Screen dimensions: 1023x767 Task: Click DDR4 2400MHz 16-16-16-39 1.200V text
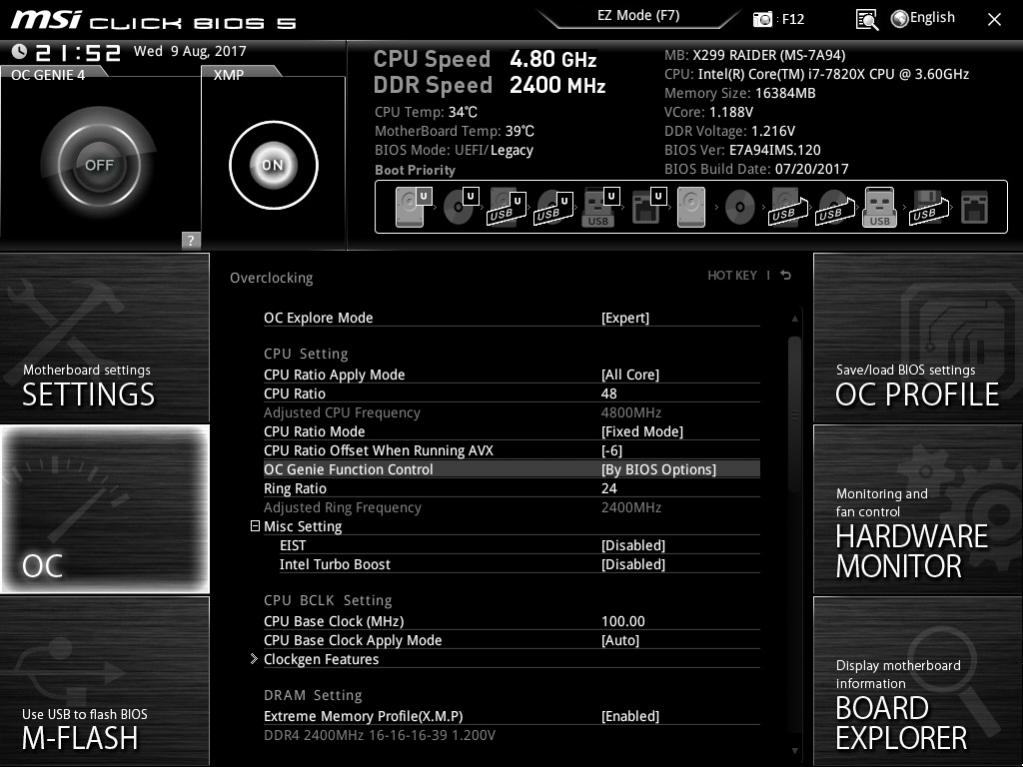pyautogui.click(x=380, y=735)
